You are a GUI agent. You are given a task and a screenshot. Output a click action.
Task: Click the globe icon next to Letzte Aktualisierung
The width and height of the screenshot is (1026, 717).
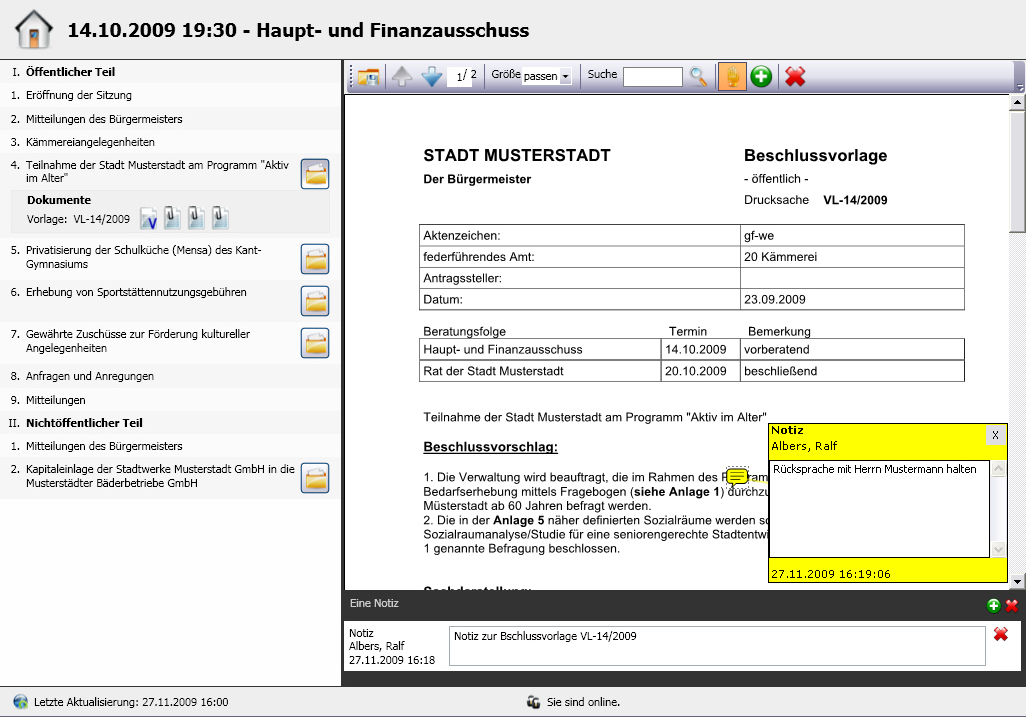pyautogui.click(x=21, y=702)
